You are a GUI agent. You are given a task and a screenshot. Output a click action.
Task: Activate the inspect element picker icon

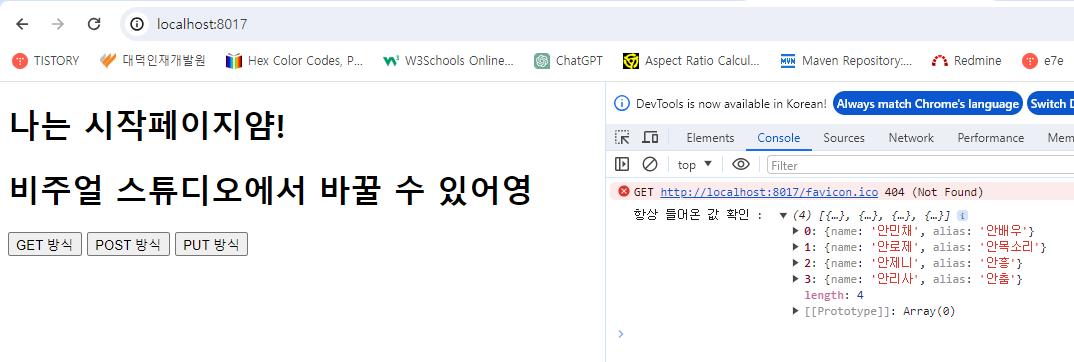pos(622,138)
